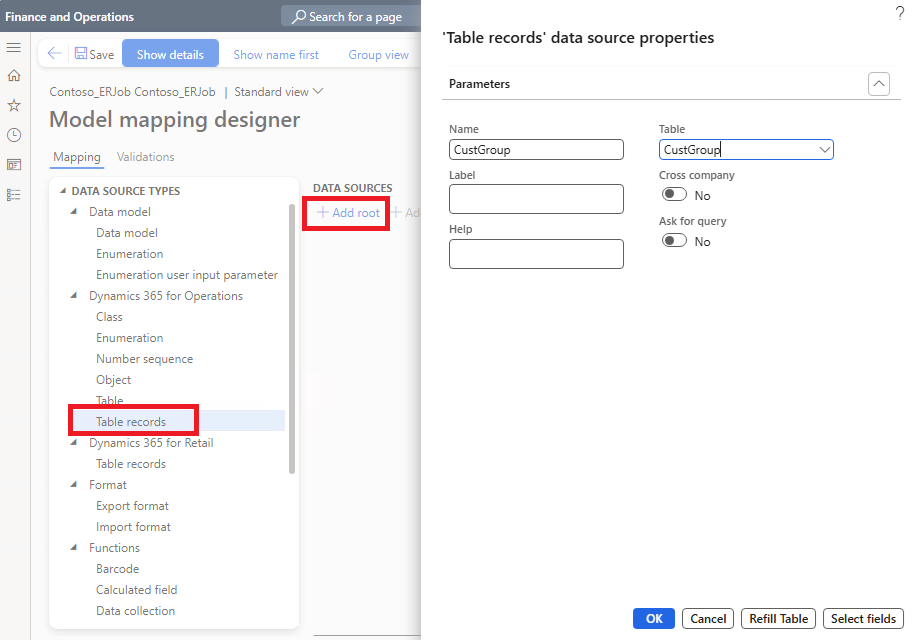Viewport: 914px width, 640px height.
Task: Enable the Ask for query switch
Action: click(674, 241)
